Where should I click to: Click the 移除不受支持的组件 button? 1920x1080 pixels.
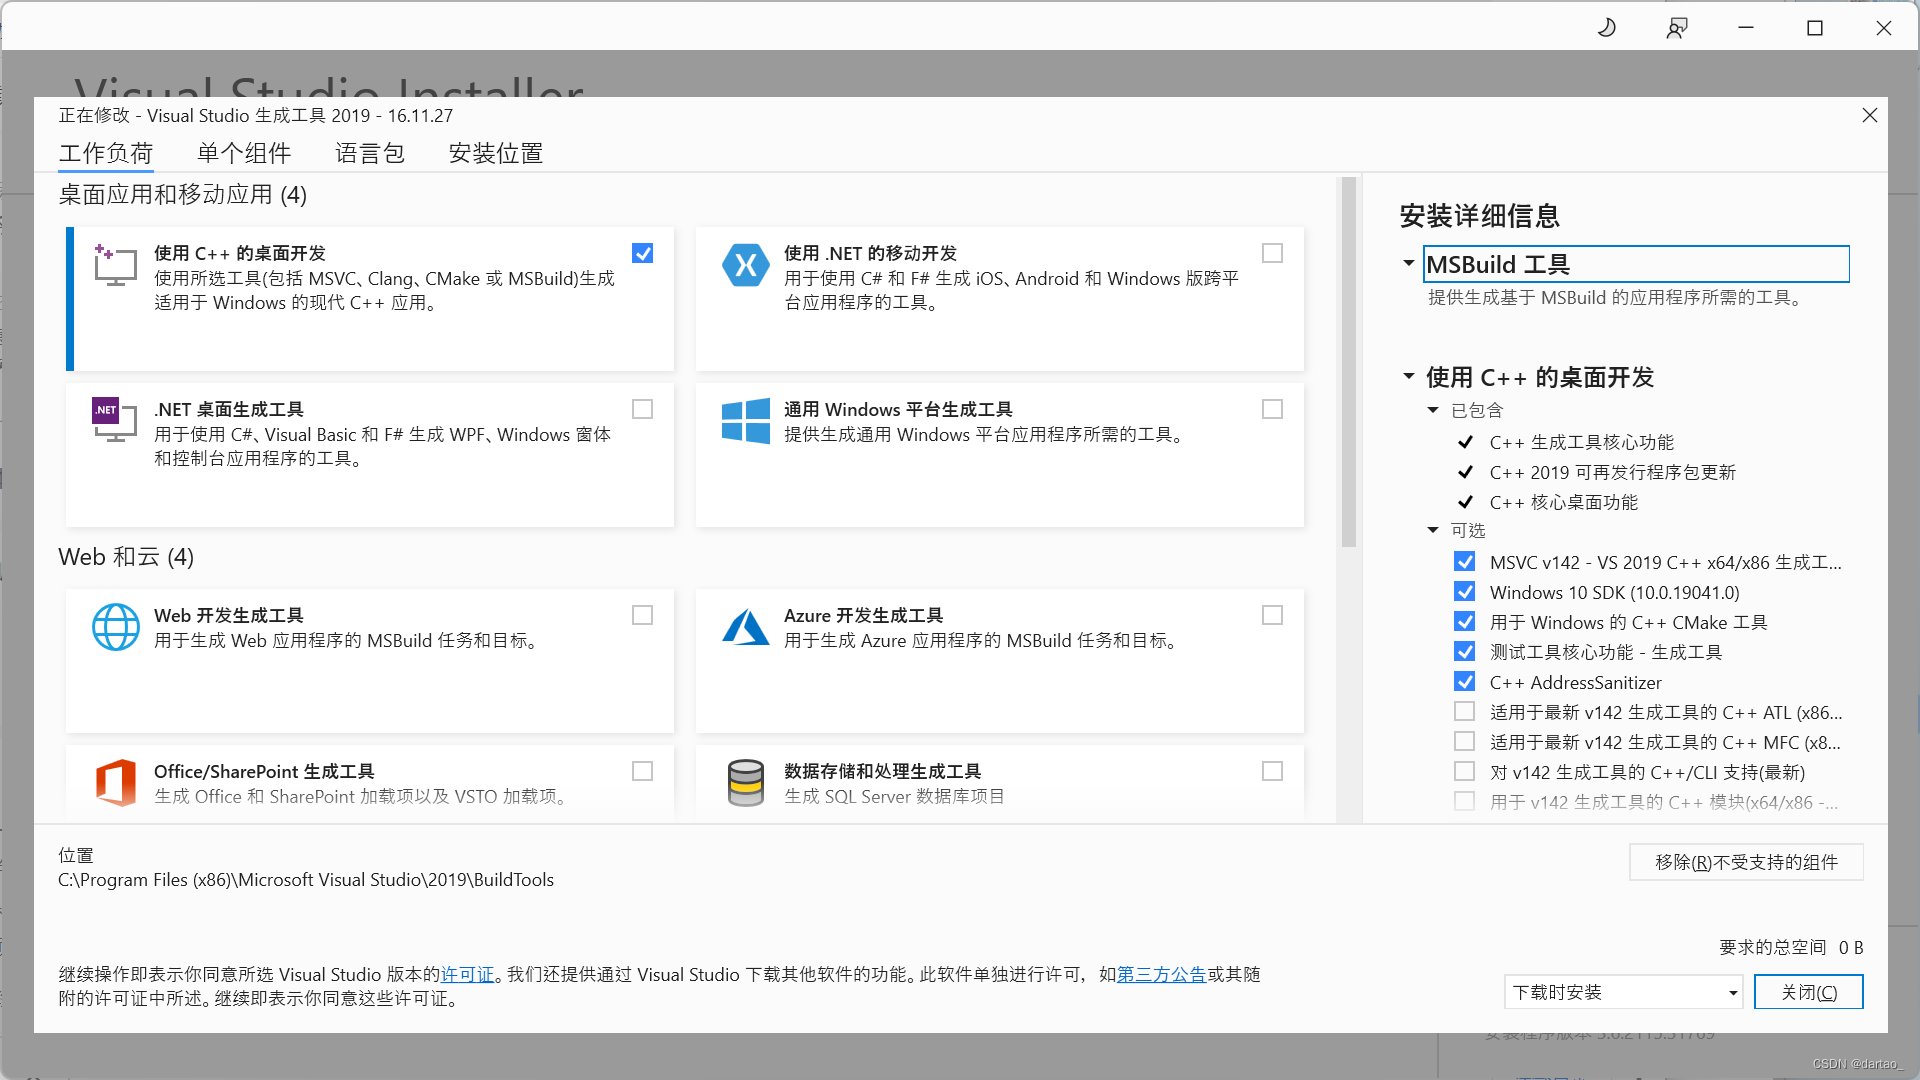tap(1746, 862)
